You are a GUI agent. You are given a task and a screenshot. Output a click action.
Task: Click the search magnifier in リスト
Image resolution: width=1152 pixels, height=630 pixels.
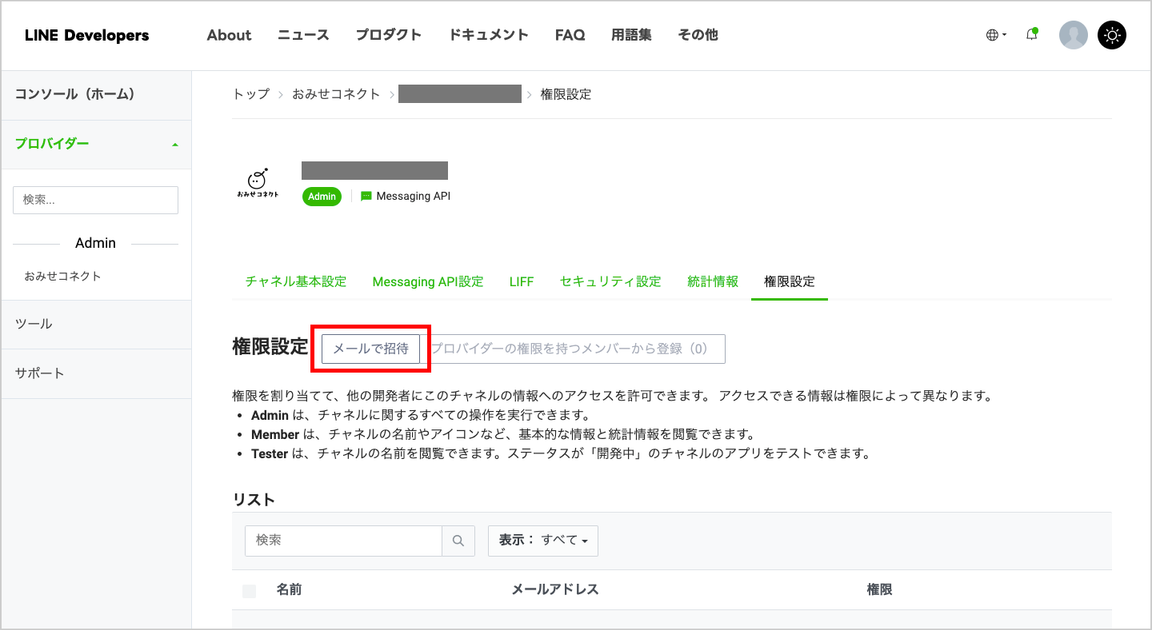[x=458, y=540]
